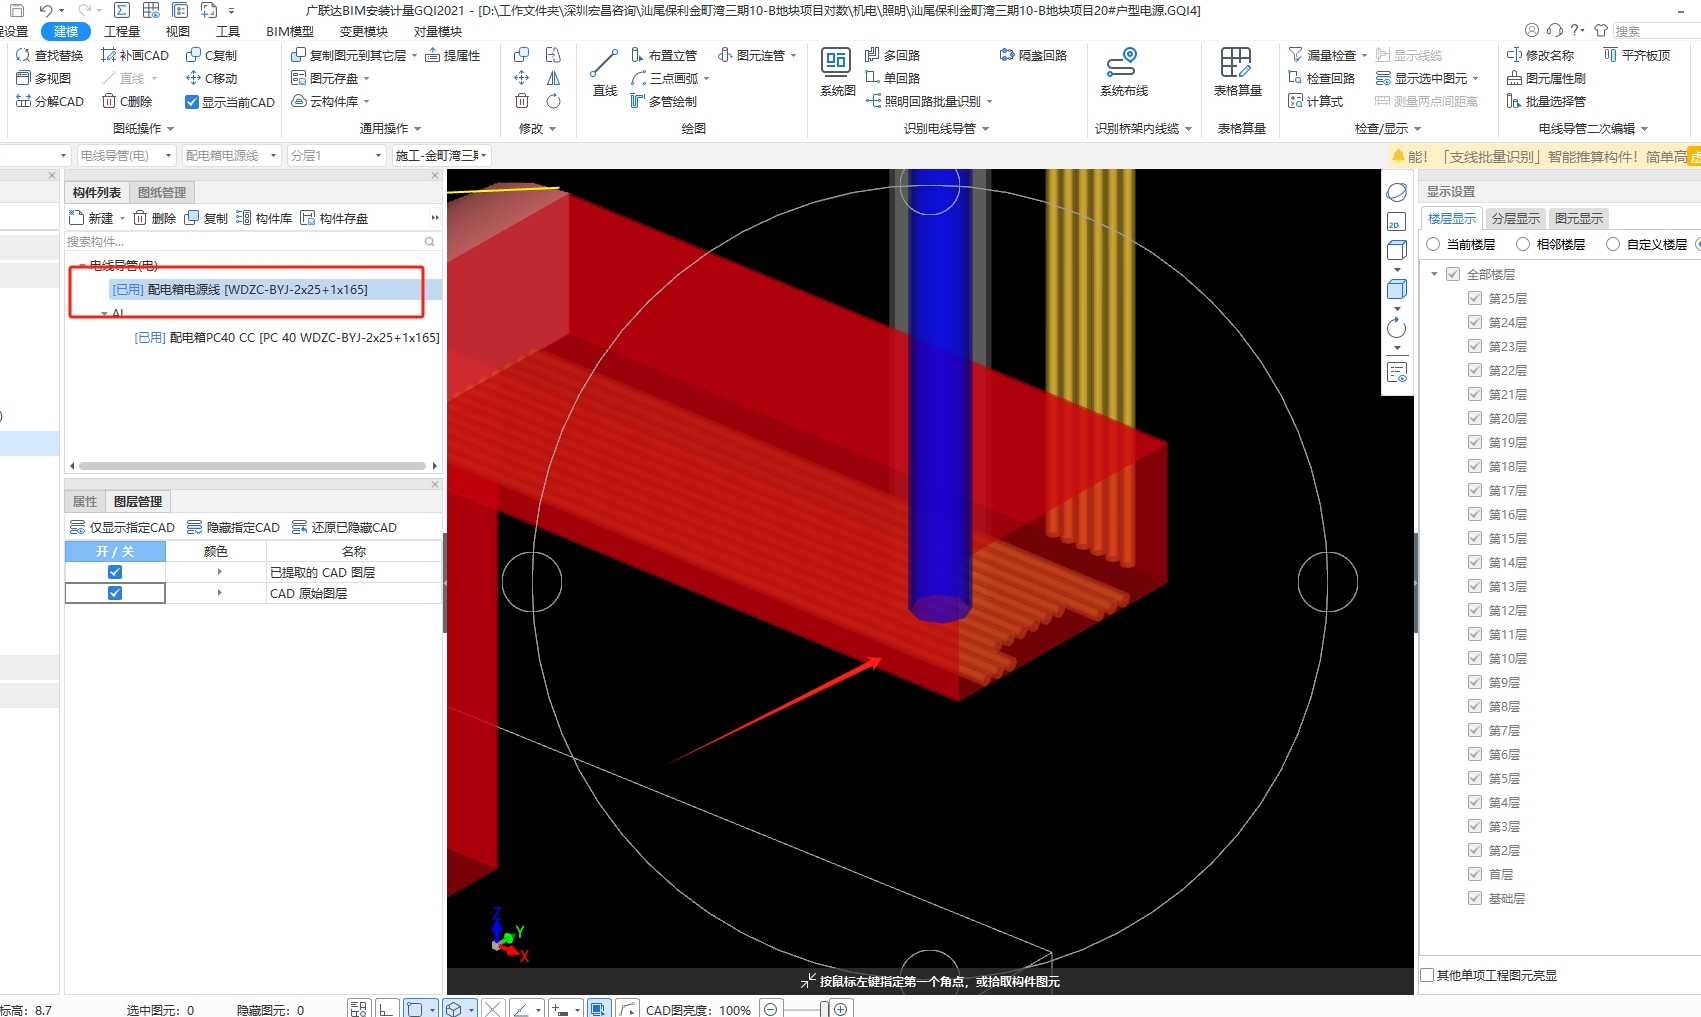
Task: Open the 多视图 multi-view tool
Action: 43,78
